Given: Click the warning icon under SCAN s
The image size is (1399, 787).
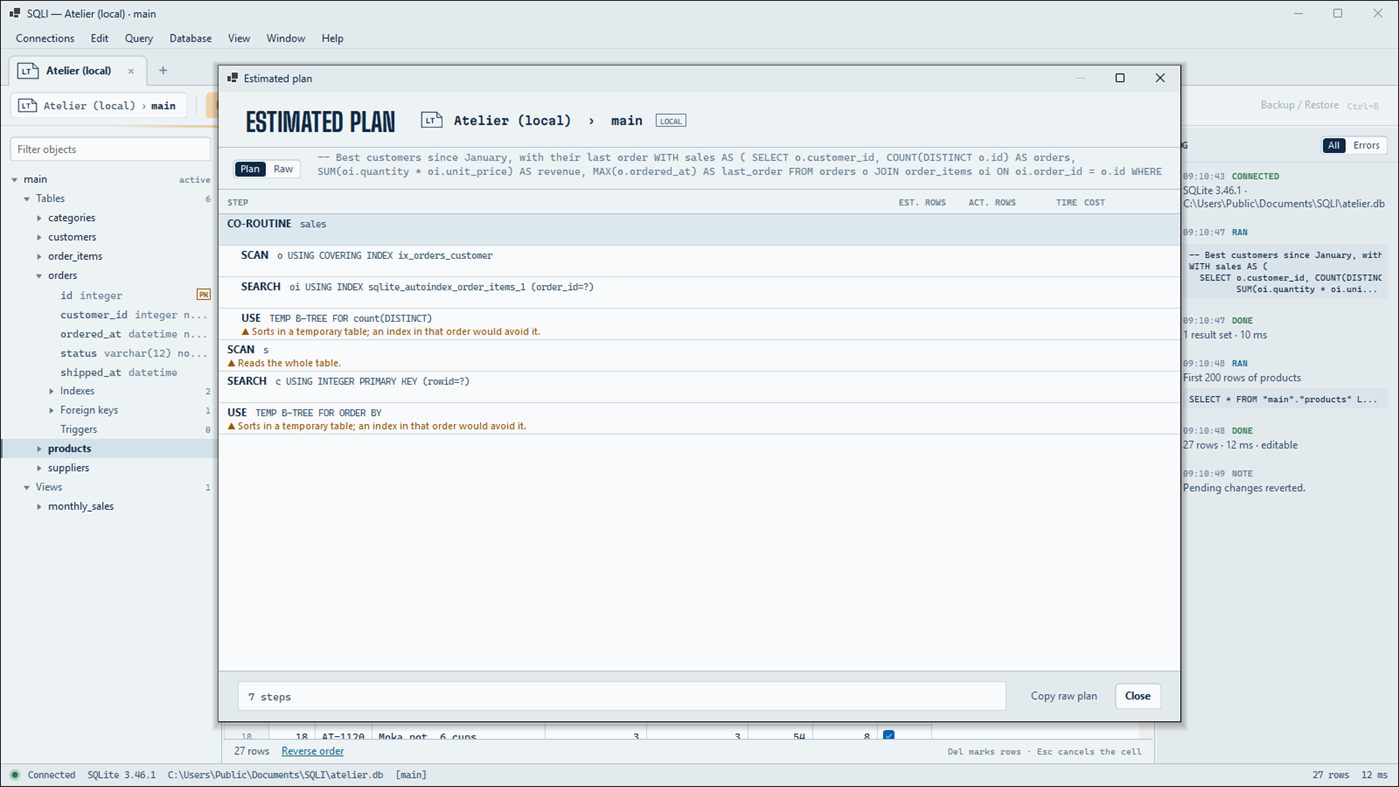Looking at the screenshot, I should tap(232, 363).
